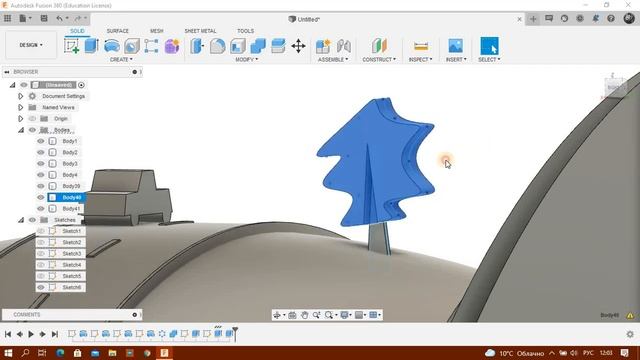This screenshot has width=640, height=360.
Task: Open the Create dropdown menu
Action: click(x=121, y=60)
